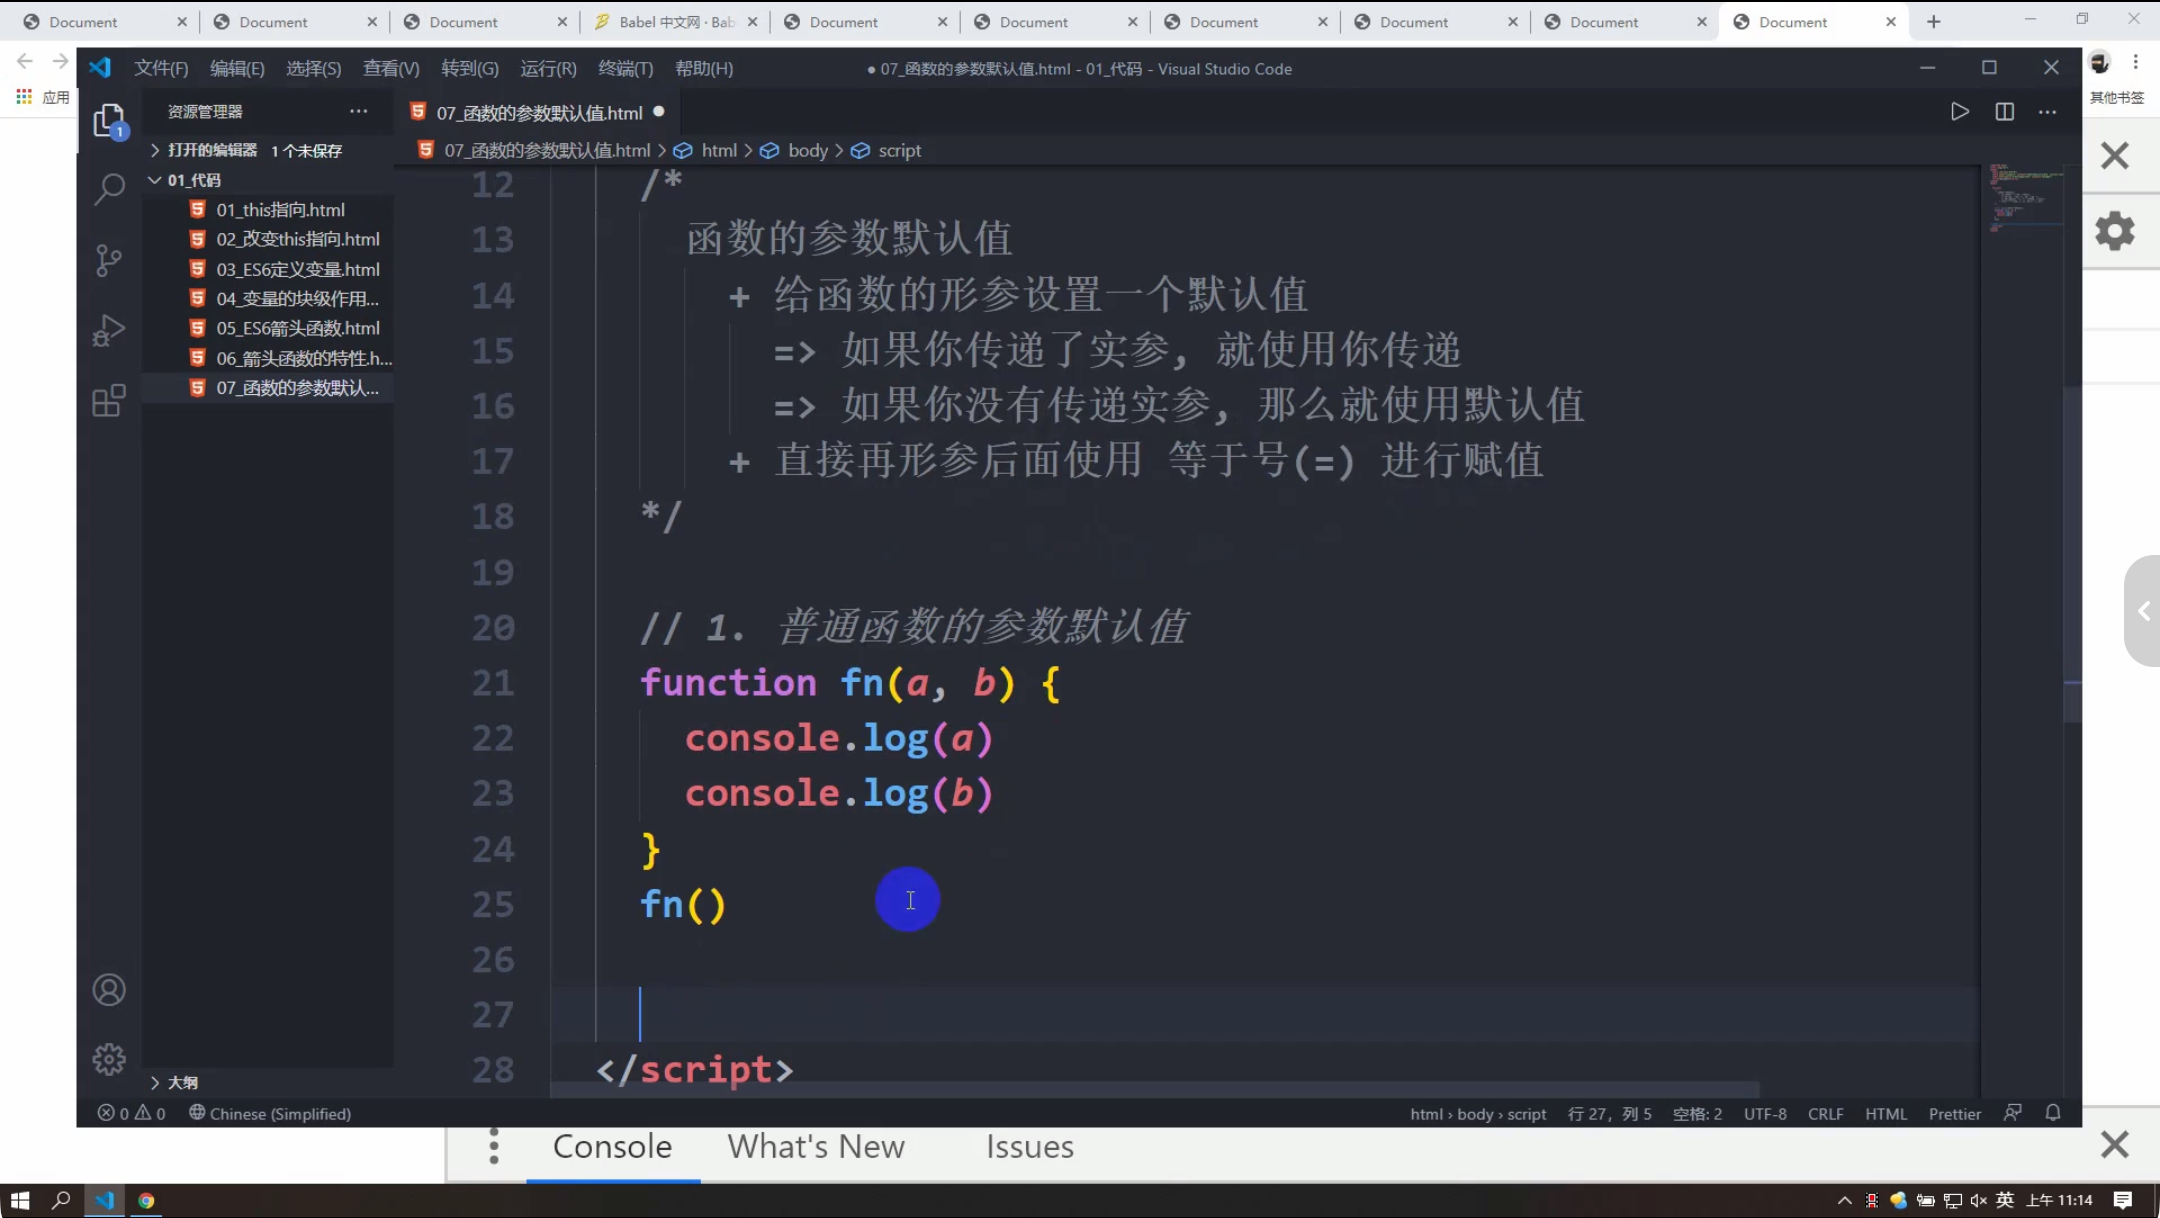Collapse the 01_代码 folder
This screenshot has height=1218, width=2160.
pyautogui.click(x=194, y=180)
